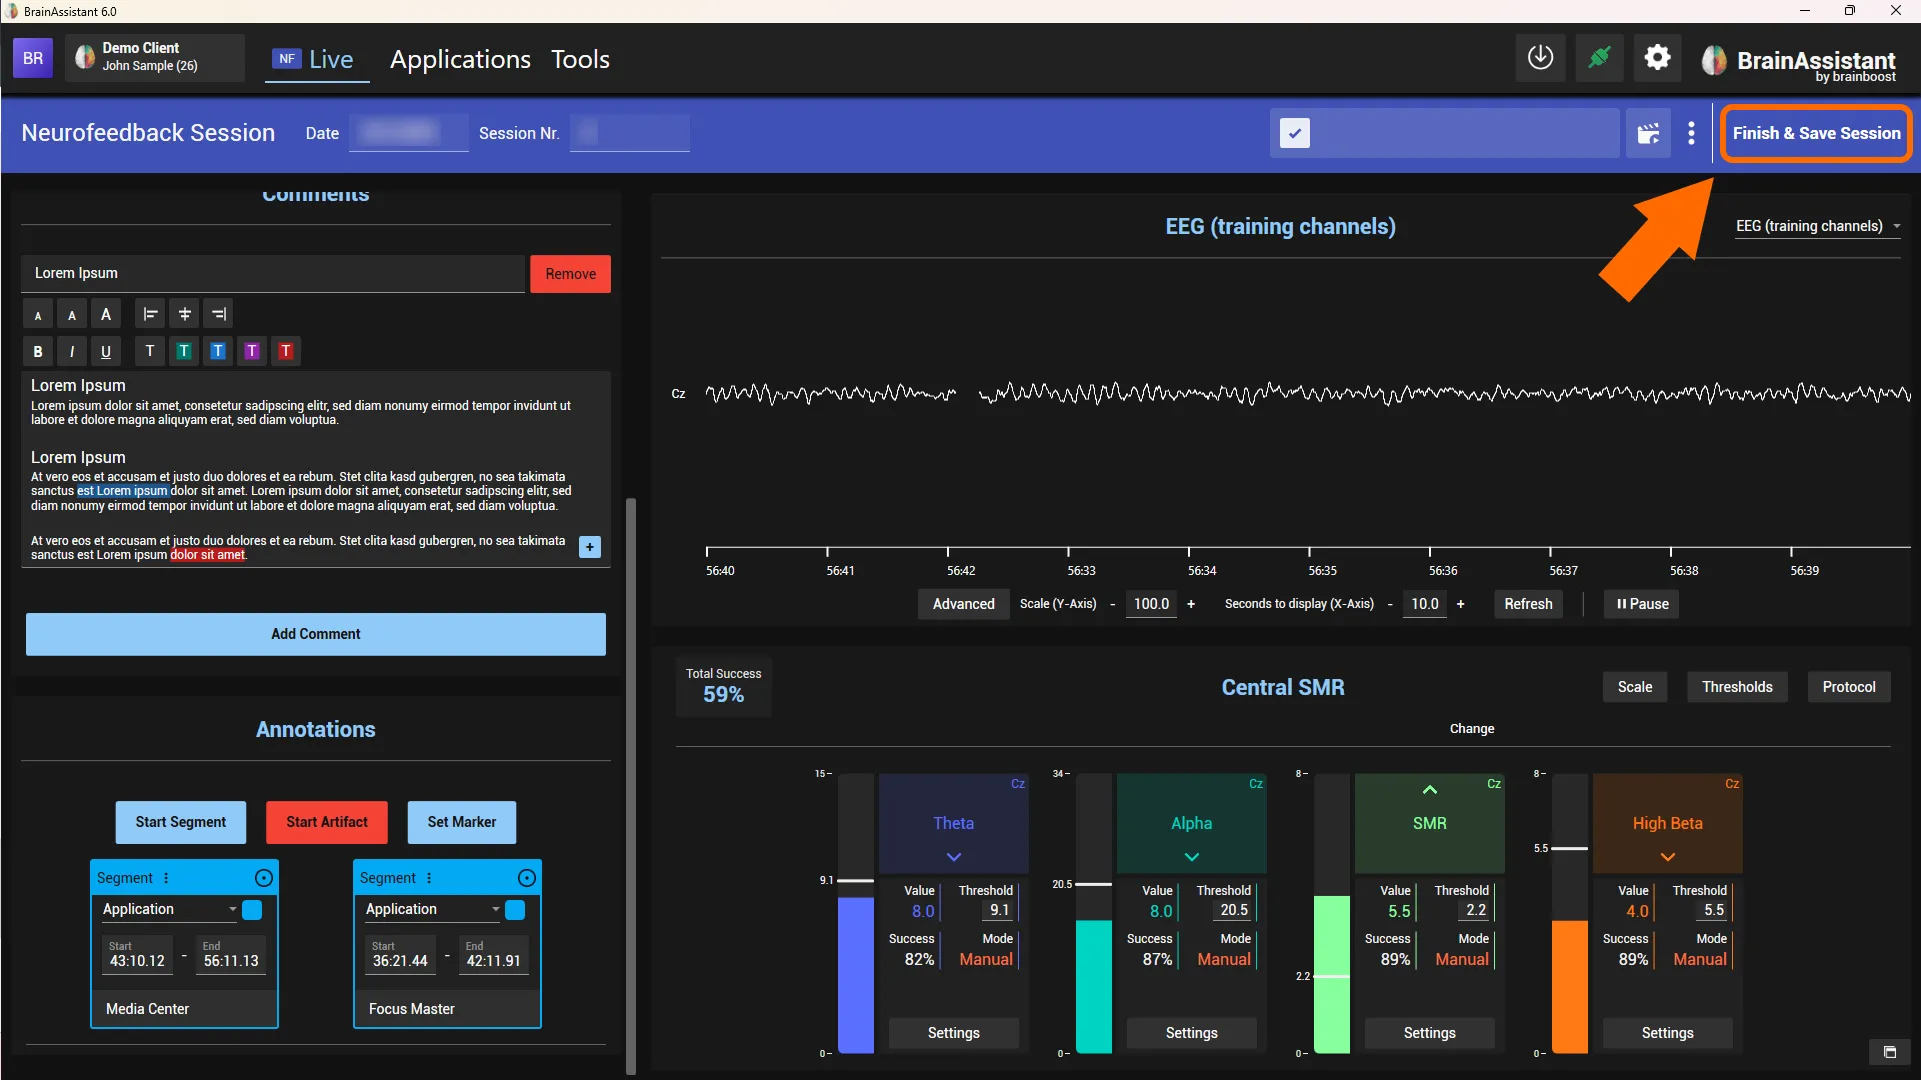Choose red text color T
Viewport: 1921px width, 1080px height.
[x=286, y=351]
